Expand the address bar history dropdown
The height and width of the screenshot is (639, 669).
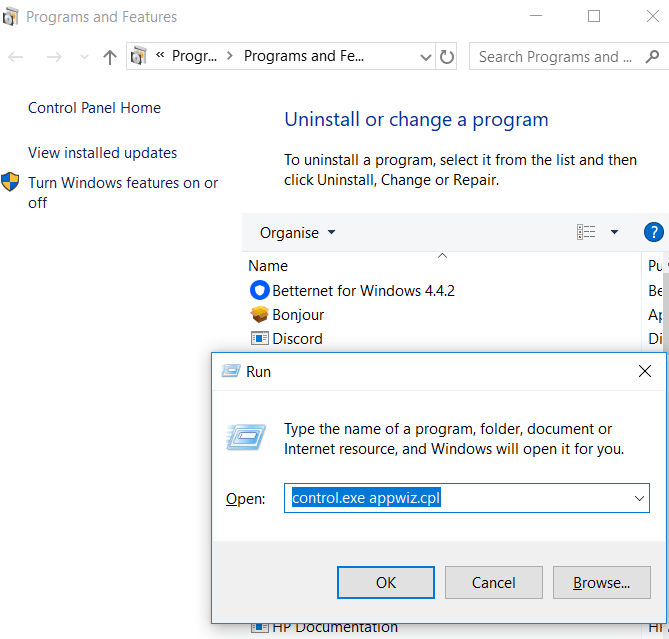click(425, 57)
